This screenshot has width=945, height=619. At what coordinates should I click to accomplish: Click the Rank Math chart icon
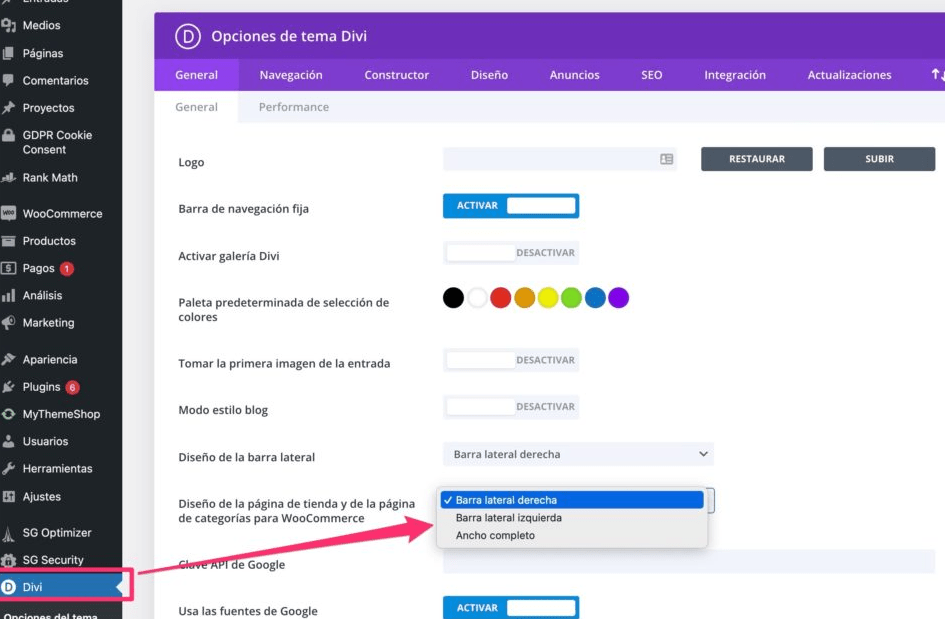(x=8, y=178)
